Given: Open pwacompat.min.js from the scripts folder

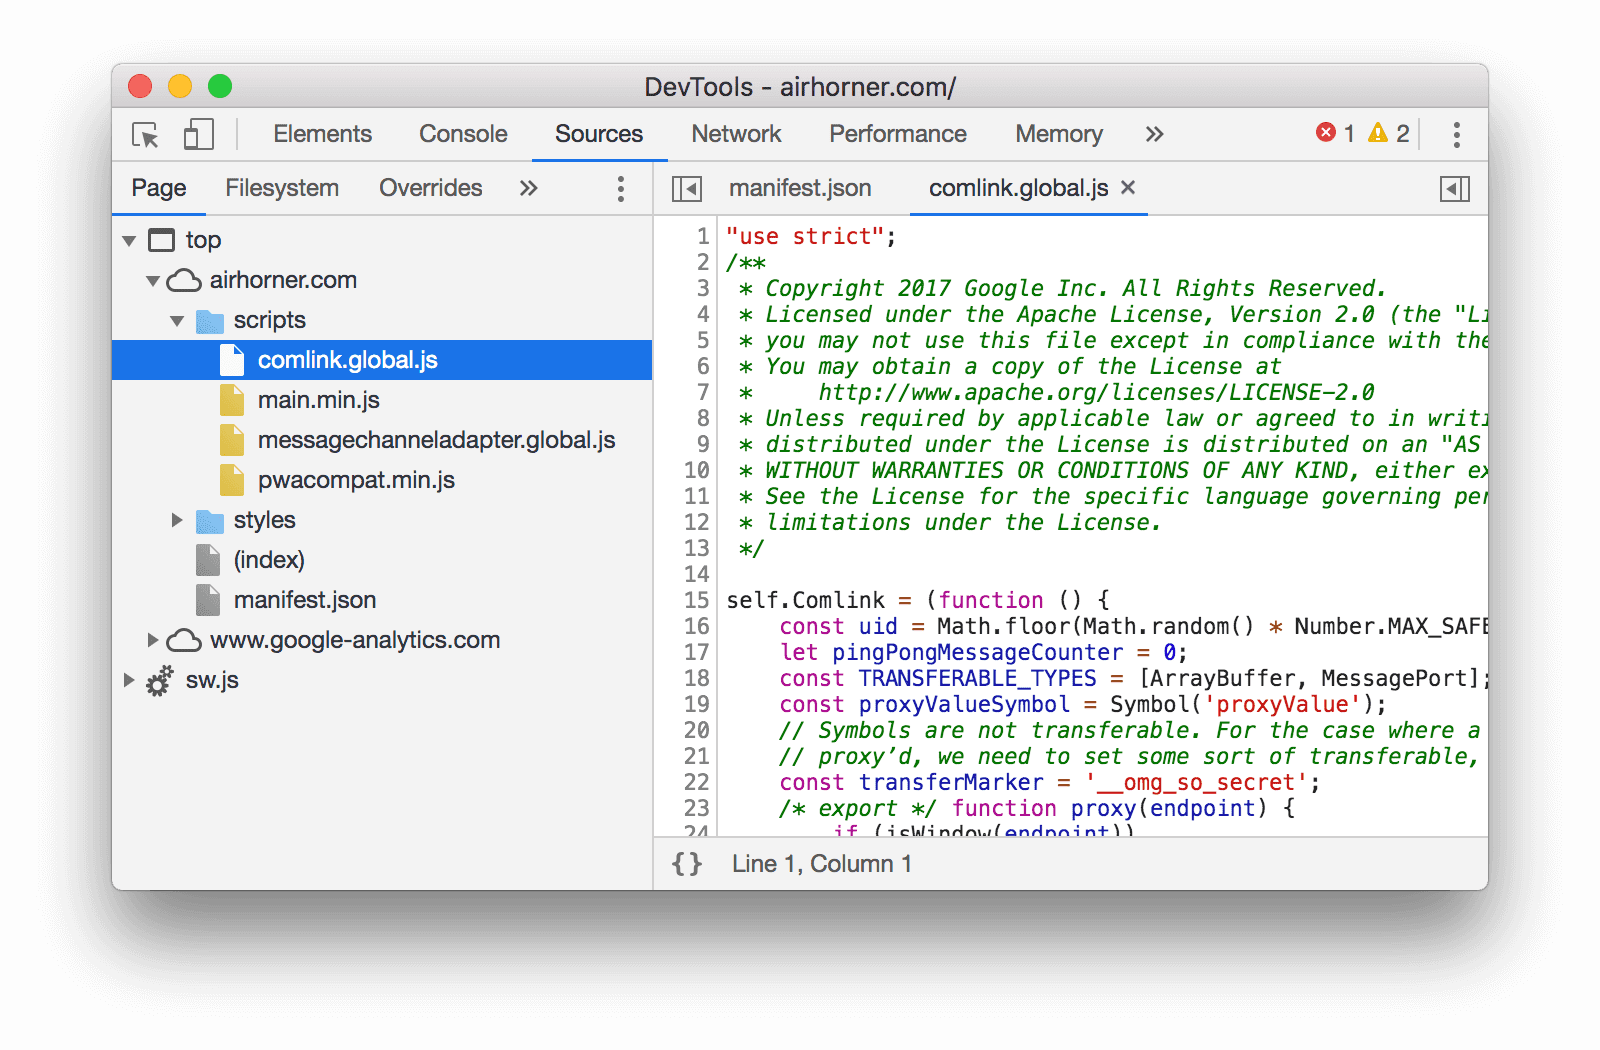Looking at the screenshot, I should coord(355,480).
